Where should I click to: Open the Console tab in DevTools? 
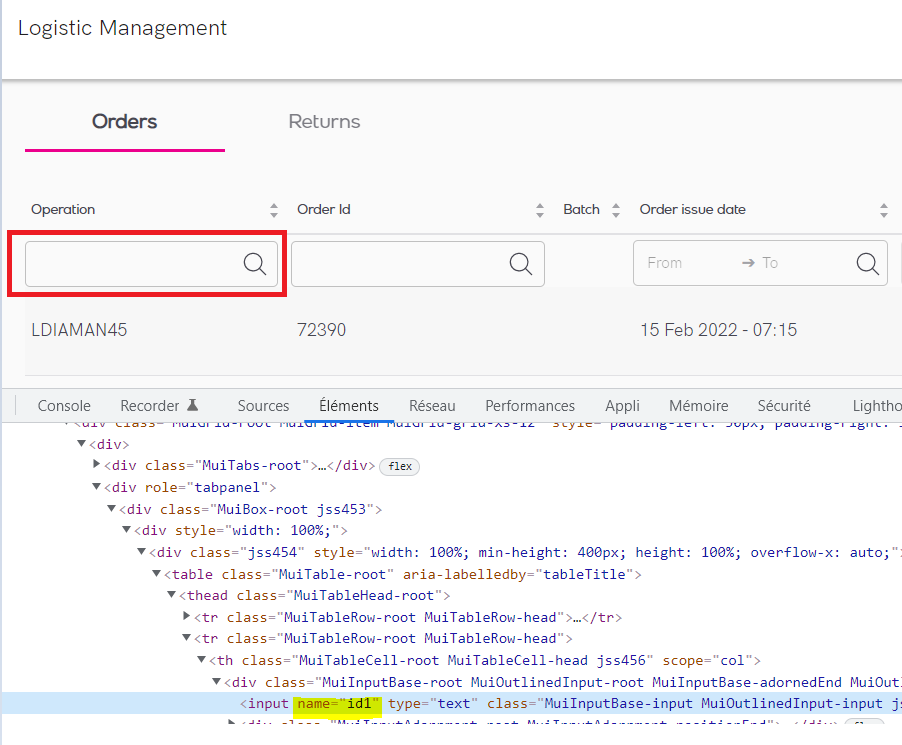63,405
